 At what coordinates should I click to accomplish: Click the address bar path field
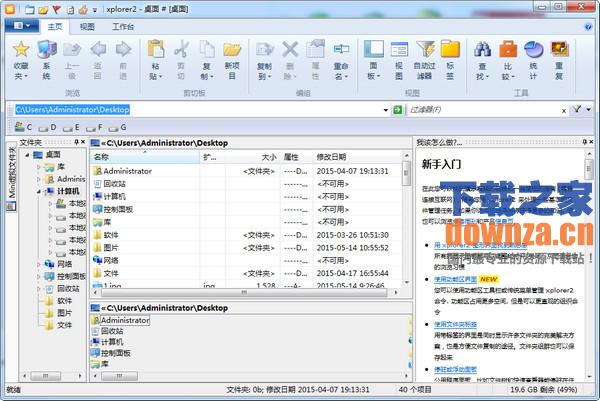197,110
